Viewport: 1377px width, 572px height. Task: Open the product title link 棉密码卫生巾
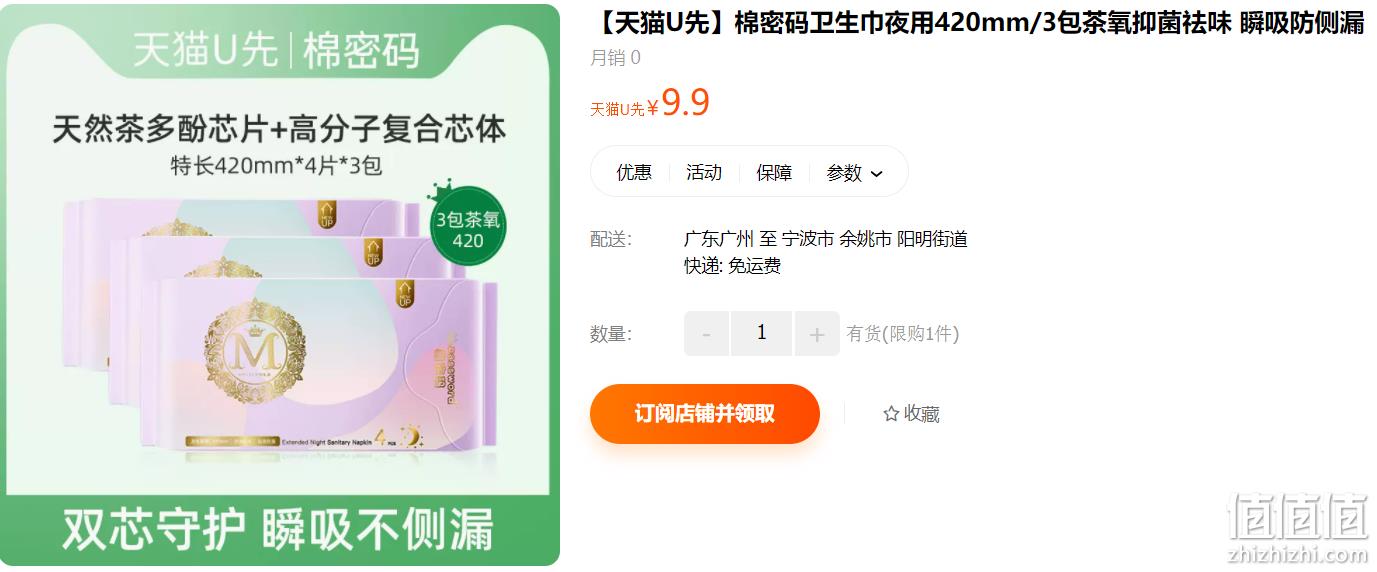click(x=977, y=23)
